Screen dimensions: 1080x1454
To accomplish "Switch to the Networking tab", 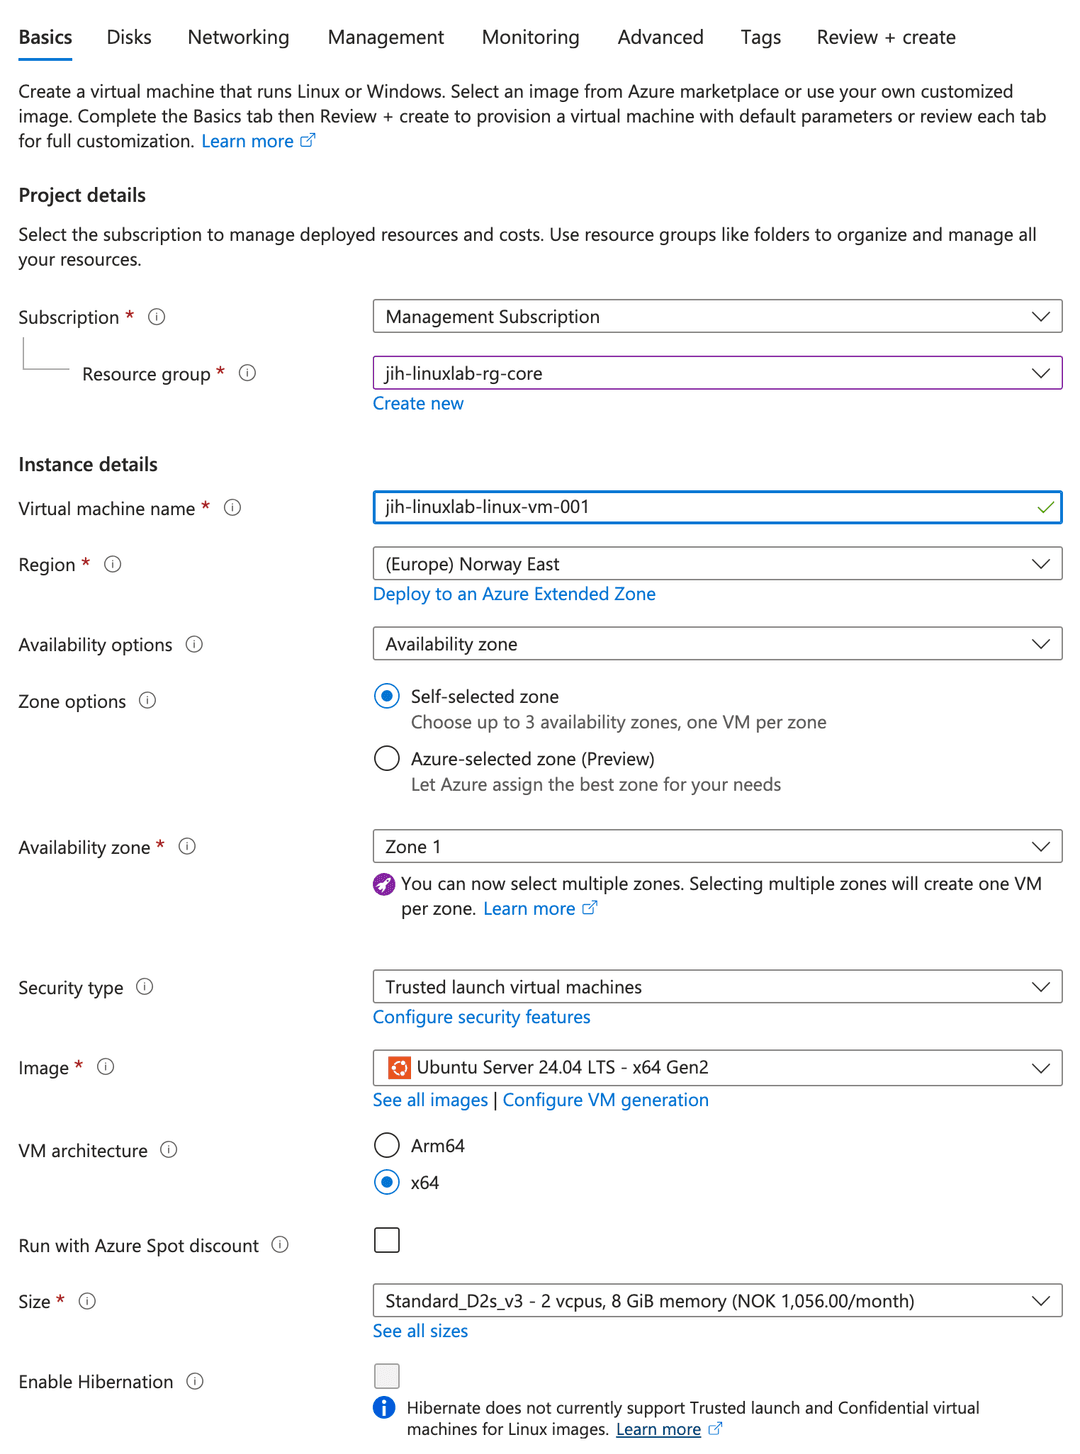I will click(238, 38).
